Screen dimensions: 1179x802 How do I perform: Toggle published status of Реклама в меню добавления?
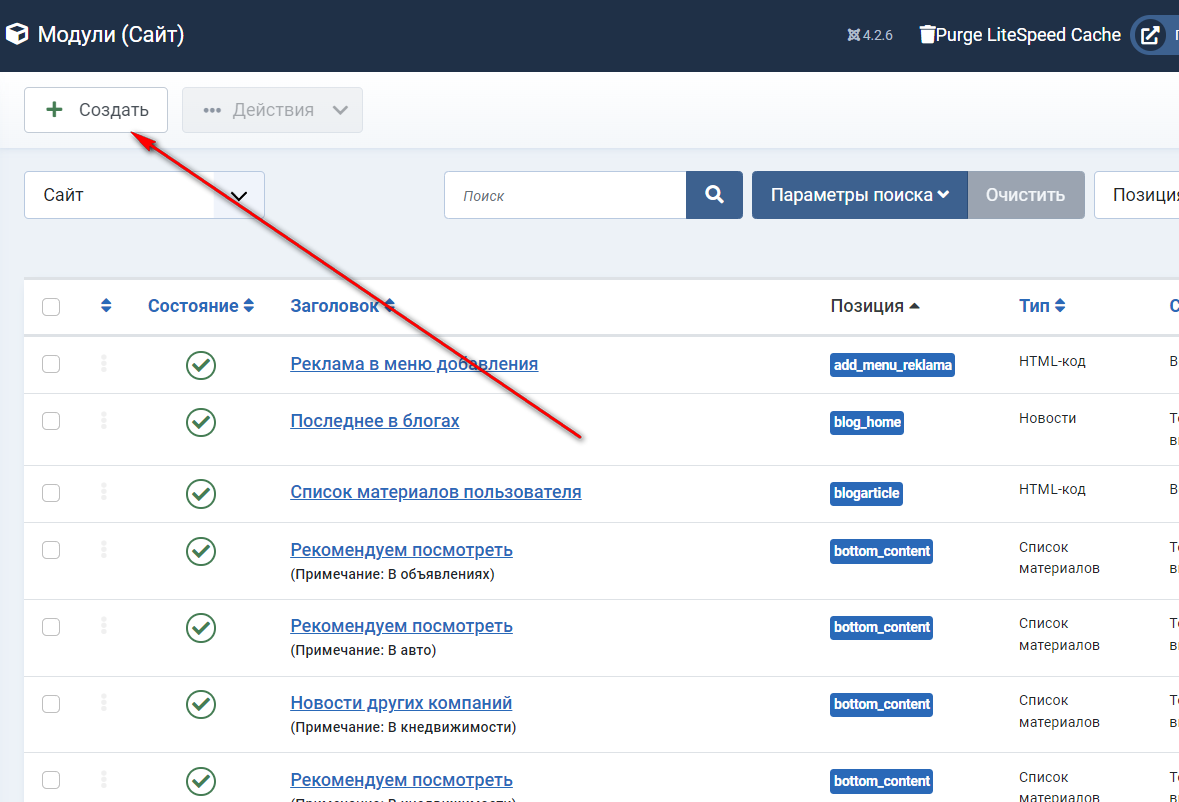tap(201, 365)
